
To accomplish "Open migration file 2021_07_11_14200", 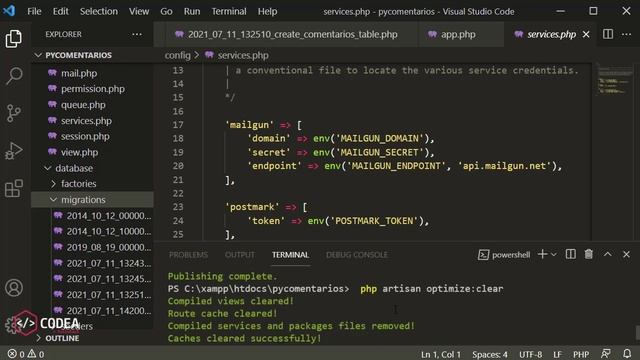I will click(92, 311).
